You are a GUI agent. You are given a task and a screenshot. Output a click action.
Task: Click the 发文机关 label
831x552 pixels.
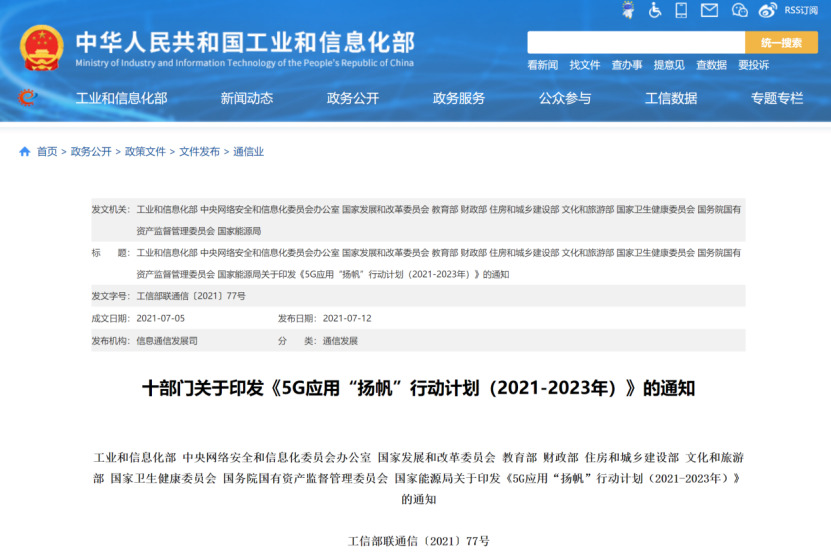coord(111,210)
